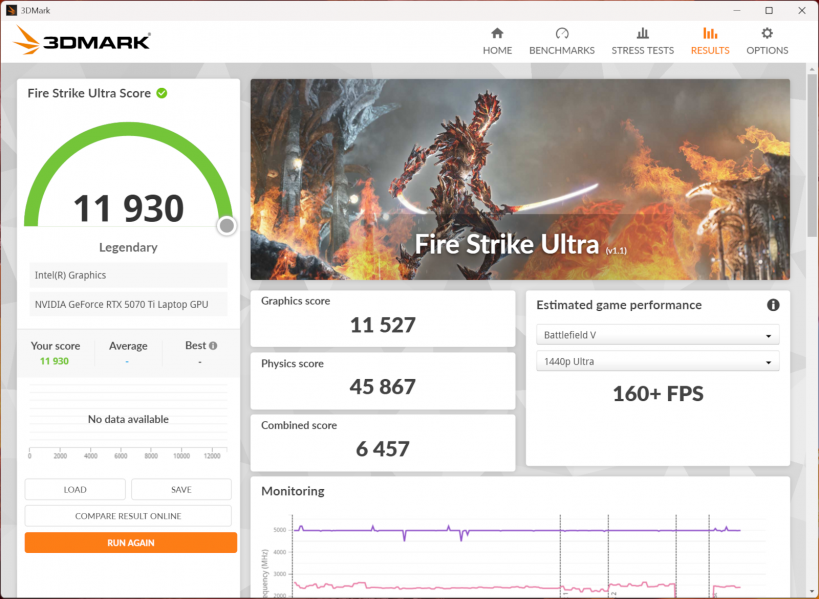Click the Home icon in navigation
The width and height of the screenshot is (819, 599).
tap(497, 33)
